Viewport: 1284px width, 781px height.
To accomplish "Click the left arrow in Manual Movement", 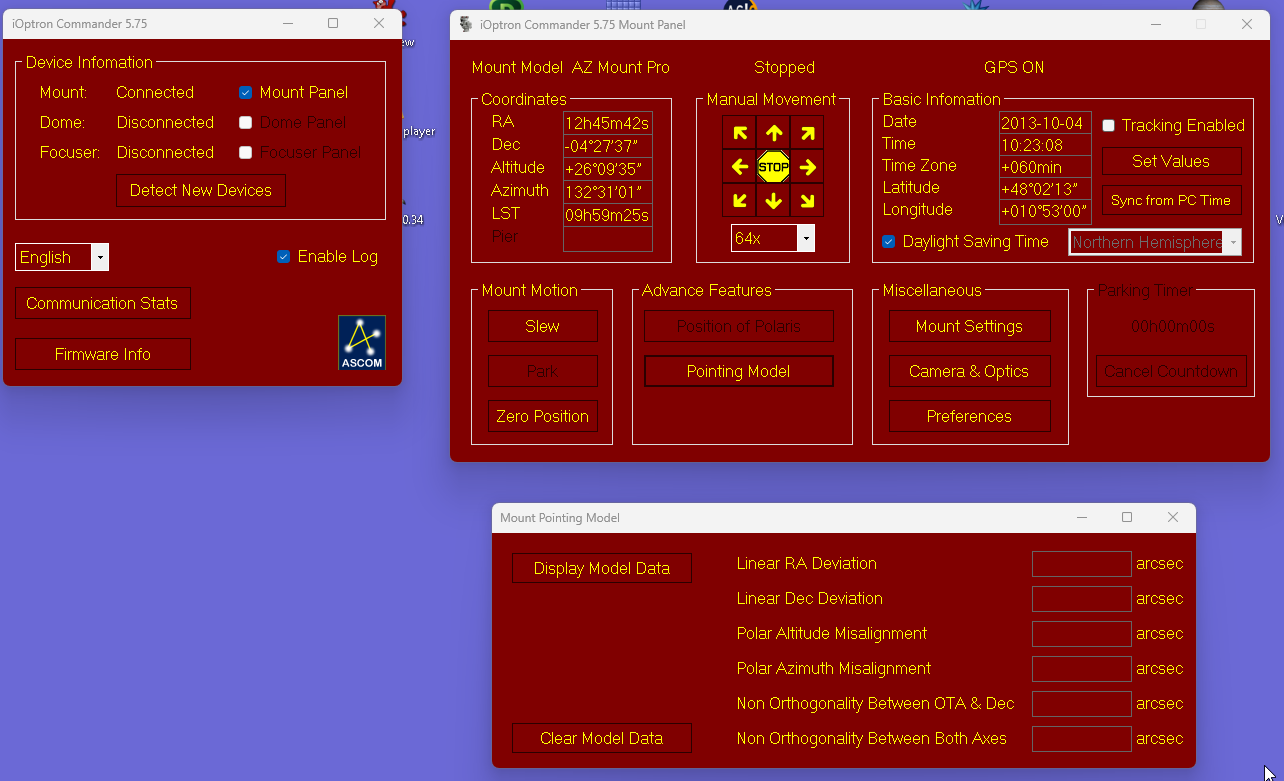I will [x=740, y=167].
